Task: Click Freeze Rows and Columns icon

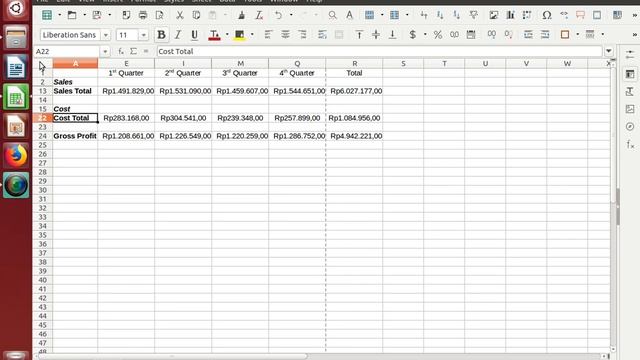Action: pos(617,15)
